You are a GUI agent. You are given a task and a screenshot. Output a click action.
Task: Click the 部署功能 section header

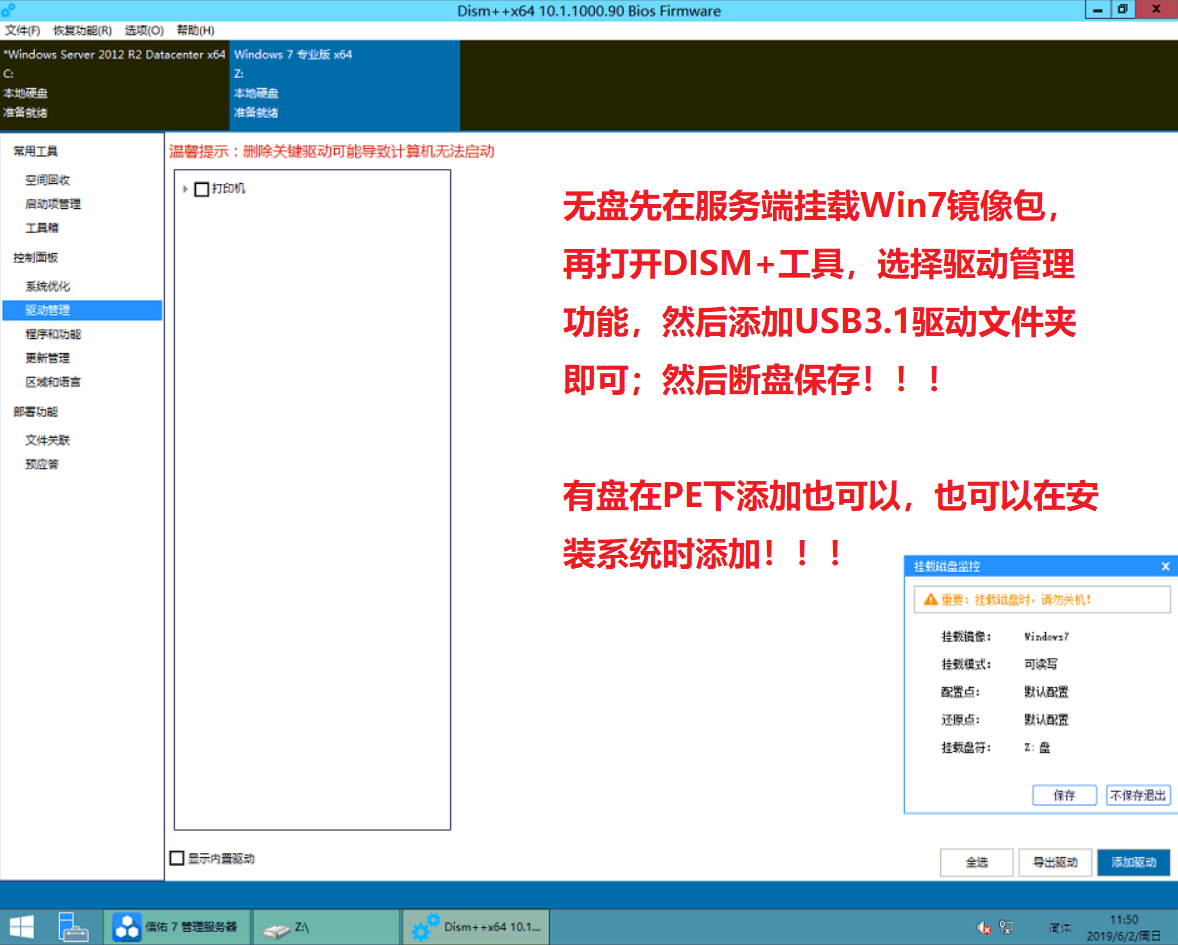click(35, 412)
